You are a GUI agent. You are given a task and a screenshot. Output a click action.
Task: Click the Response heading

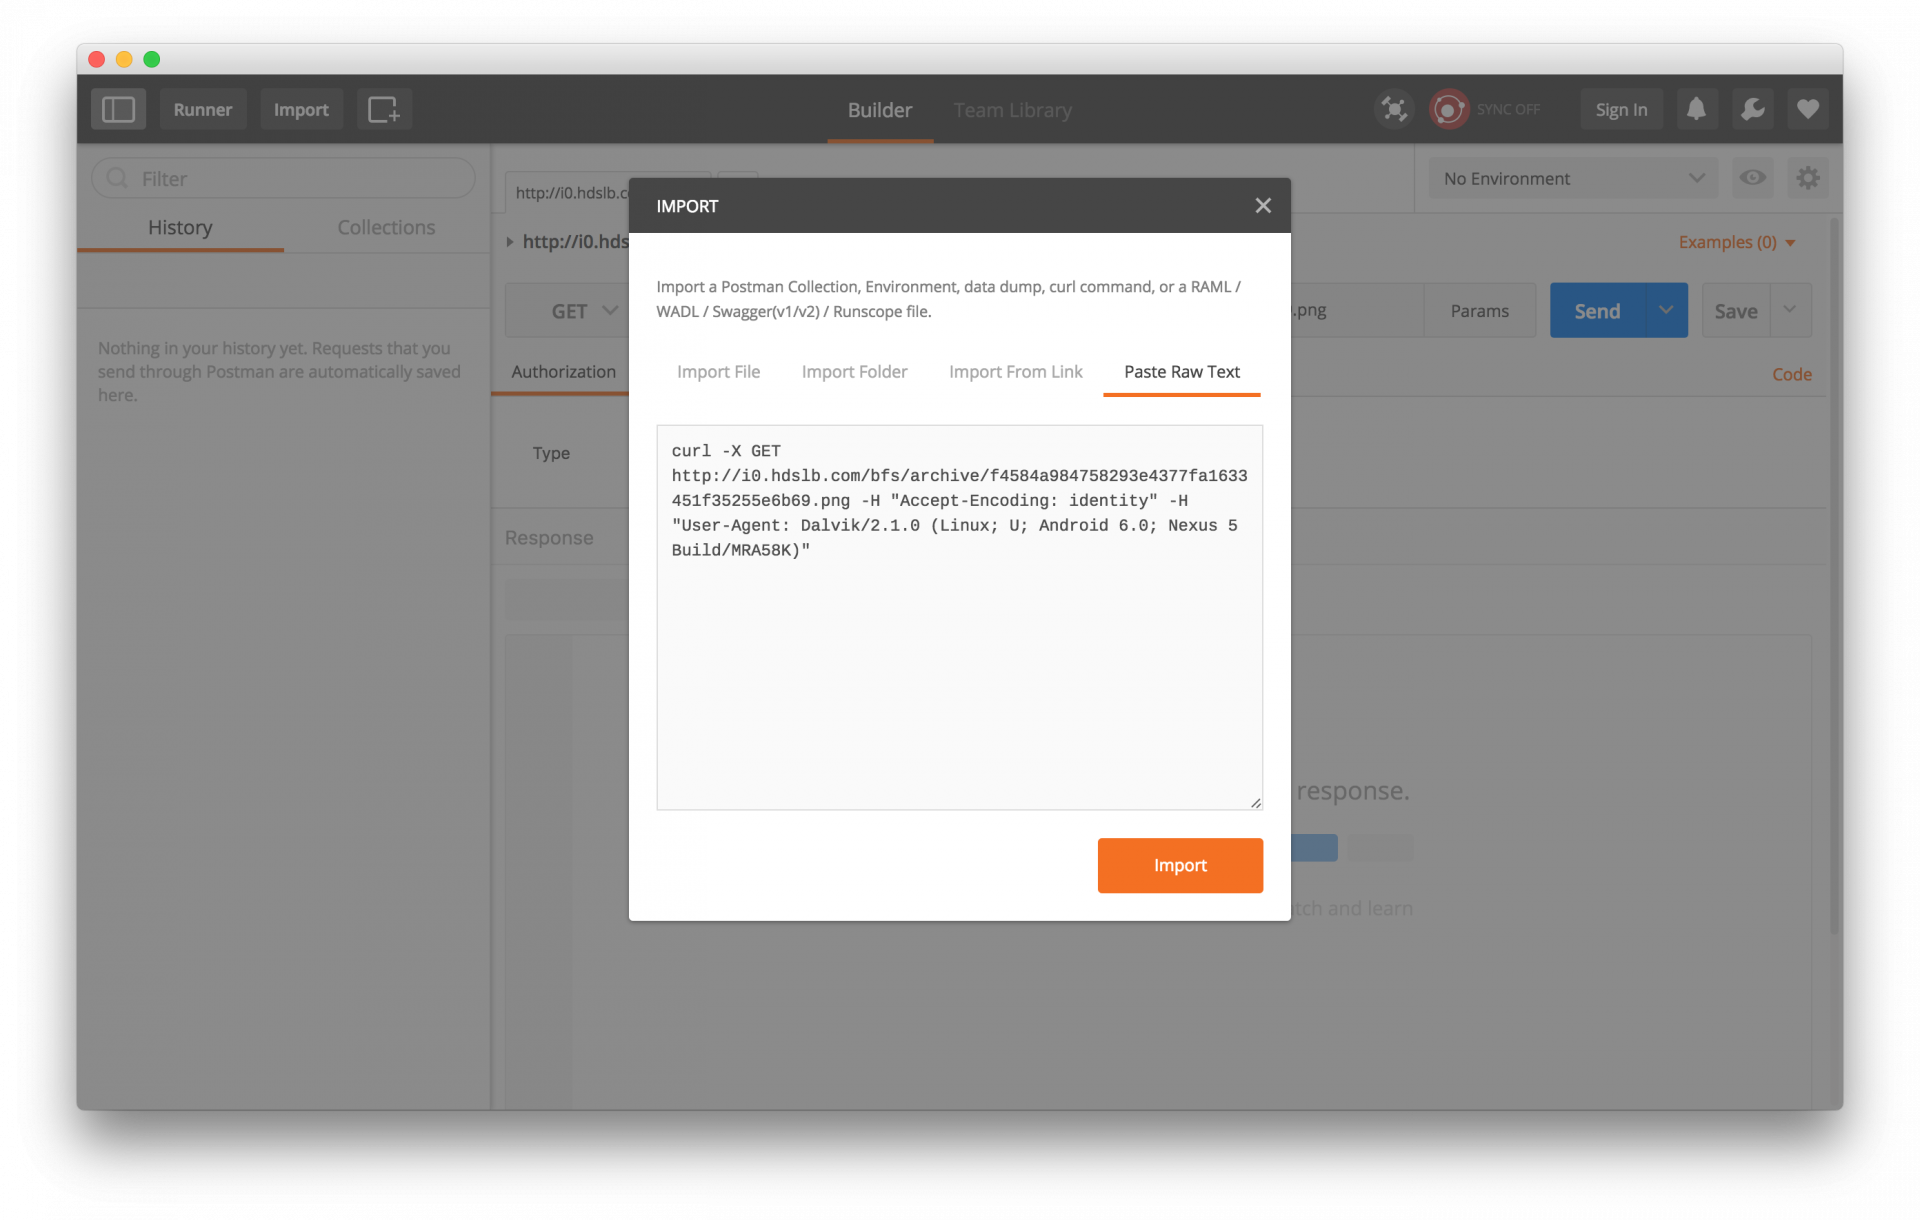tap(549, 538)
